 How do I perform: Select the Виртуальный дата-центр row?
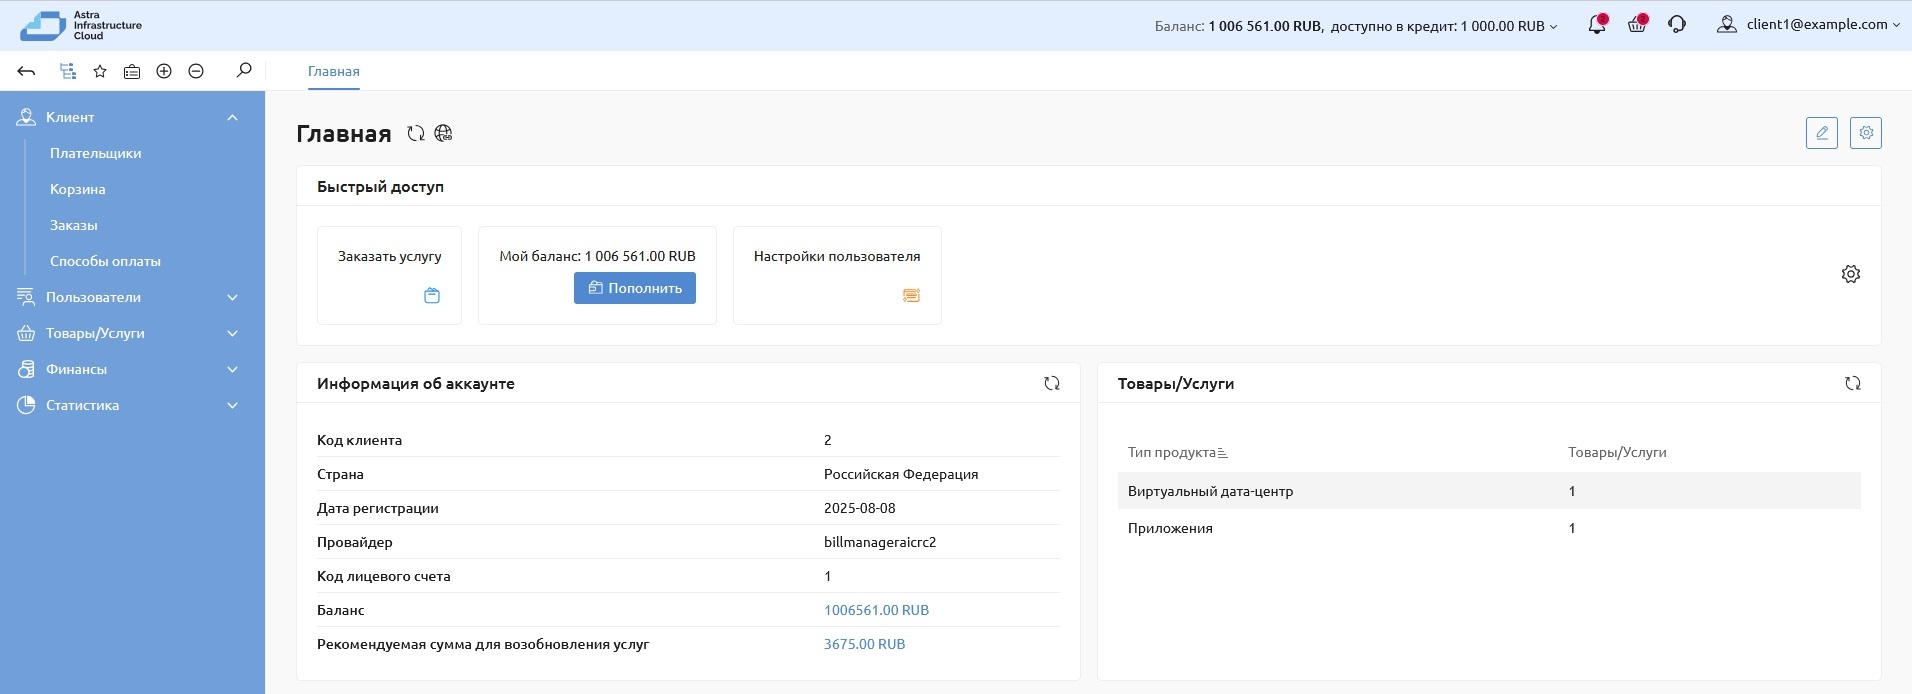[x=1489, y=491]
